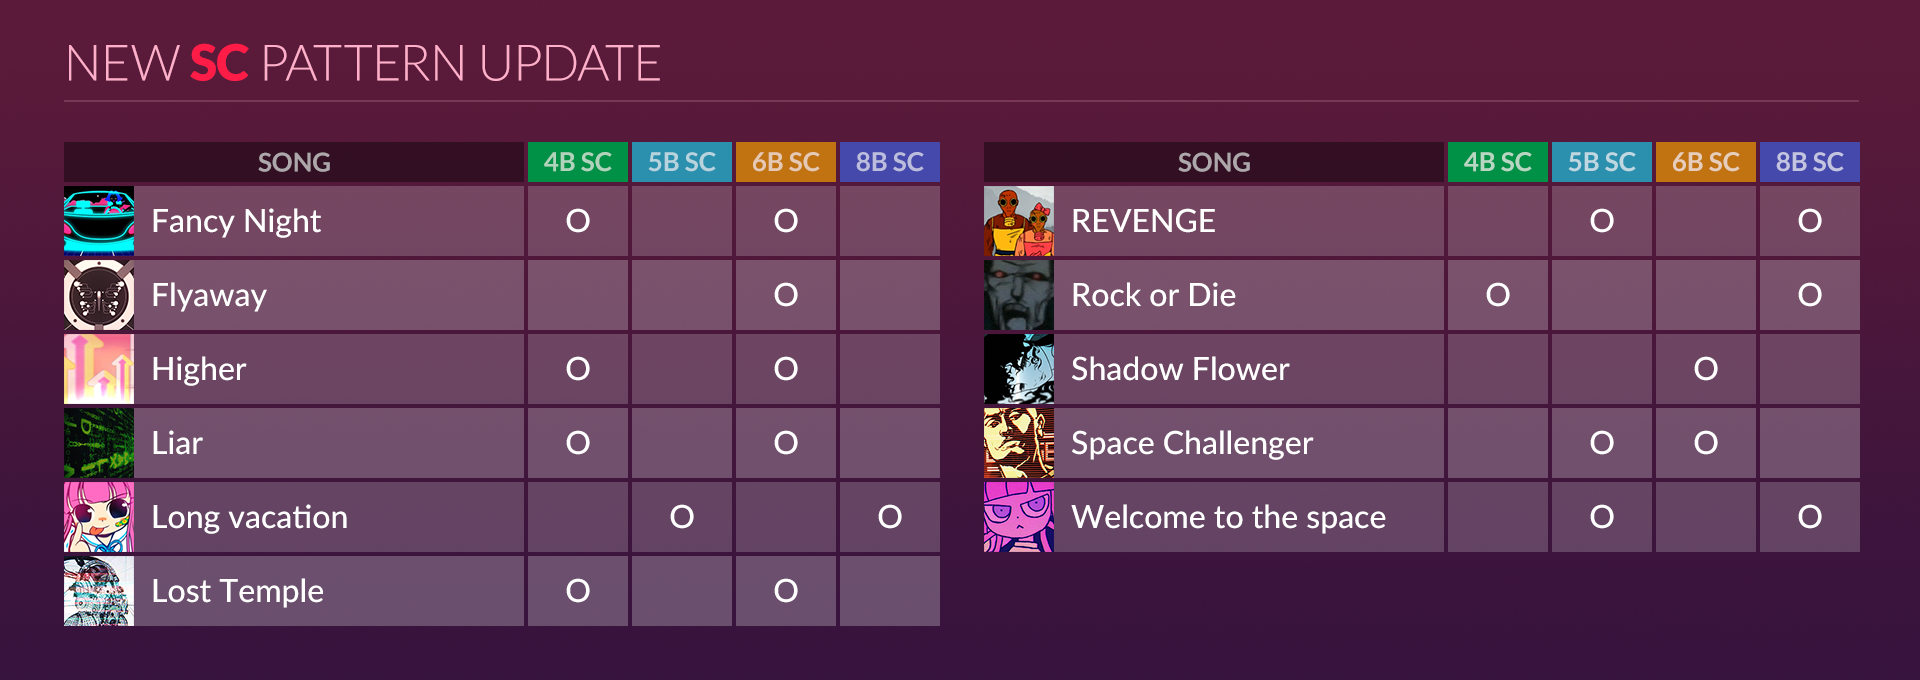Click the Fancy Night album art thumbnail
1920x680 pixels.
(x=99, y=221)
